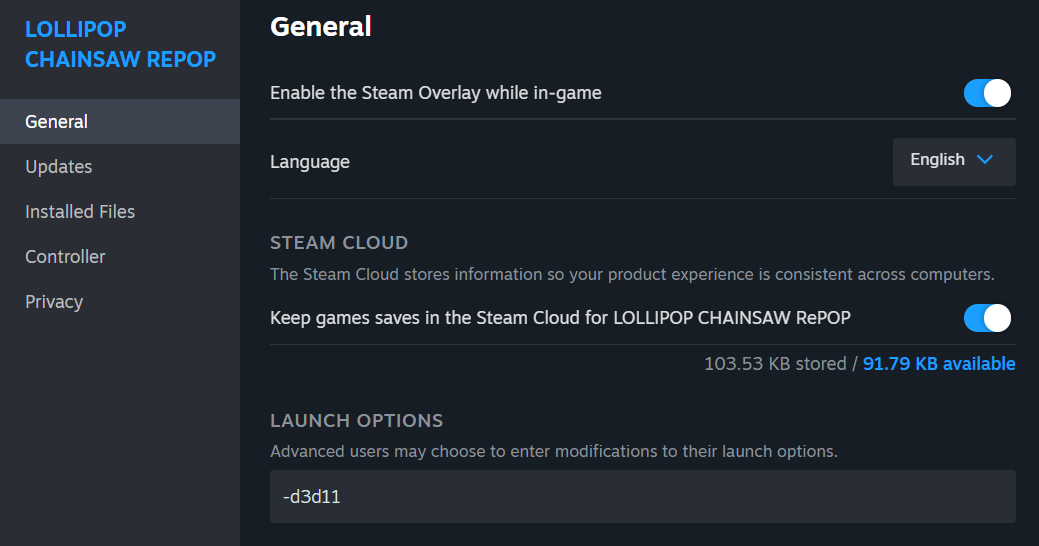Click the LOLLIPOP CHAINSAW REPOP game title
The height and width of the screenshot is (546, 1039).
pos(120,45)
